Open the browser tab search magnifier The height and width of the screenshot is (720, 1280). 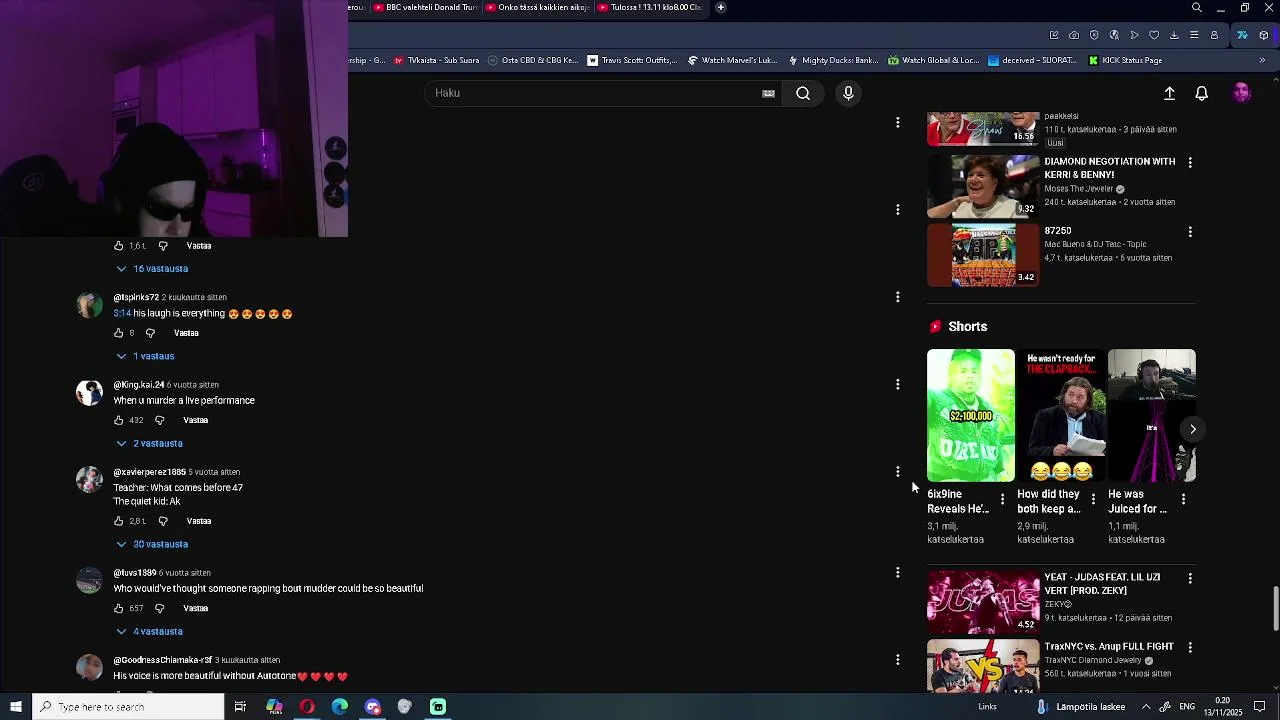(x=1197, y=8)
